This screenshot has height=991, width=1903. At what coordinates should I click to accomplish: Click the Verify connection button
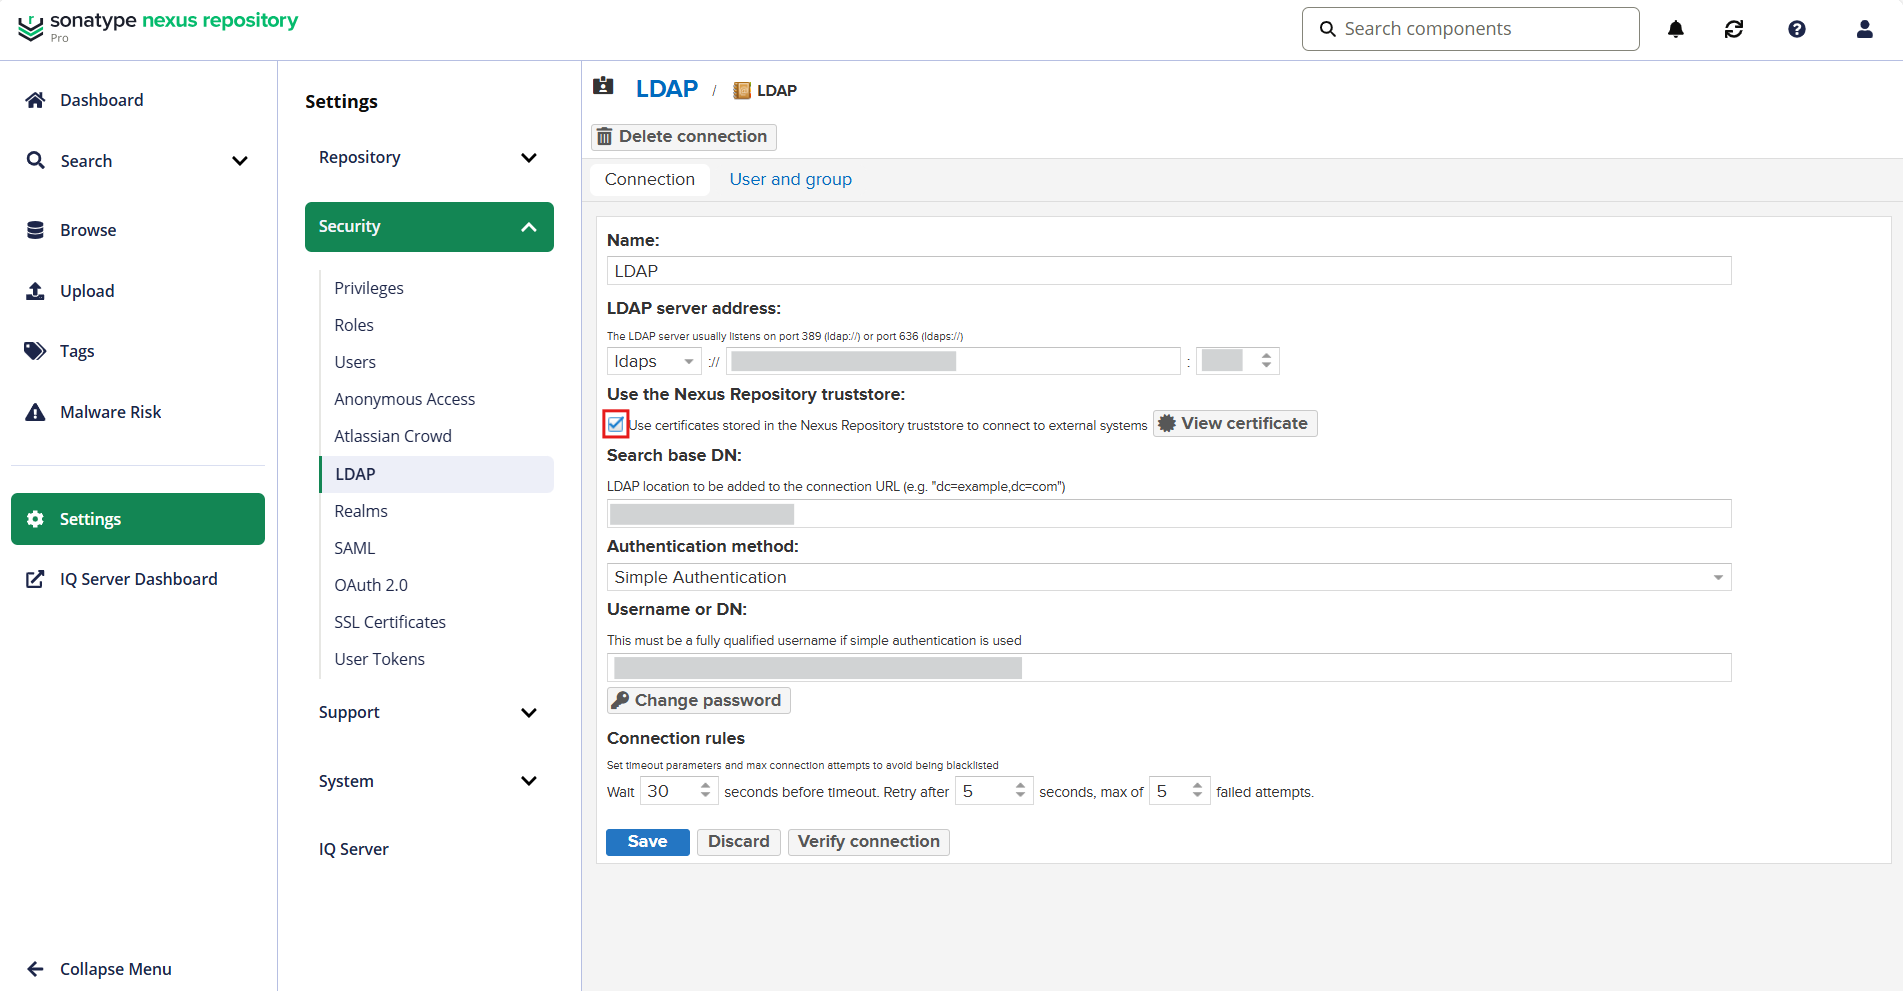tap(868, 841)
